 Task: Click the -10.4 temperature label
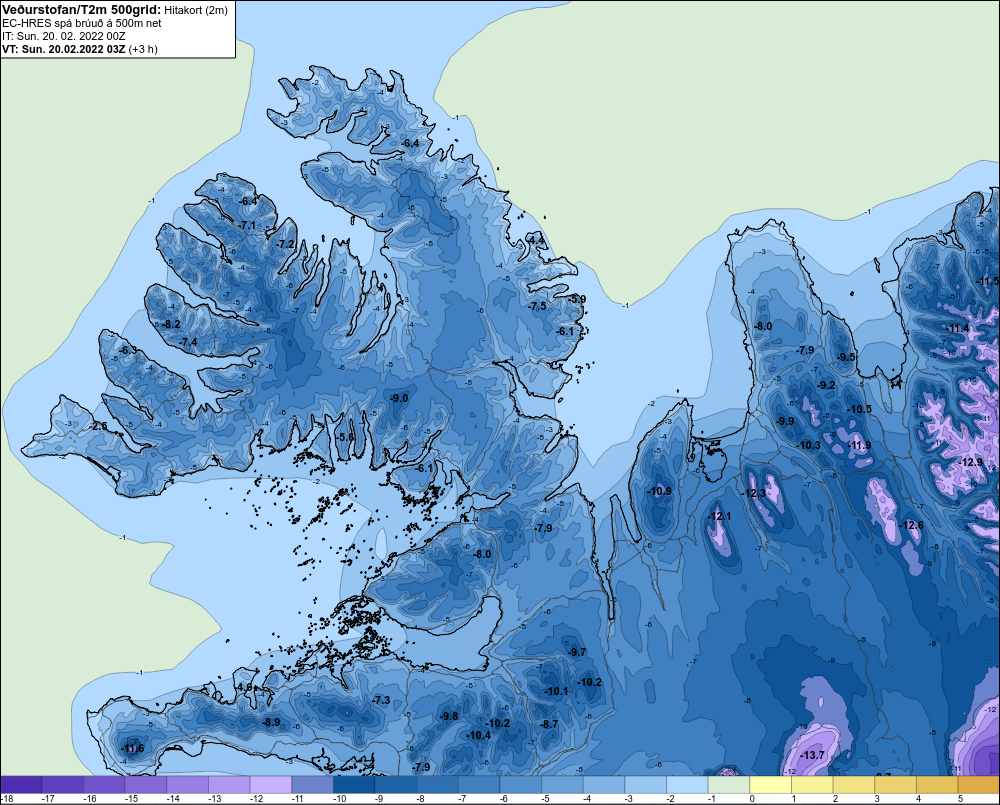478,735
